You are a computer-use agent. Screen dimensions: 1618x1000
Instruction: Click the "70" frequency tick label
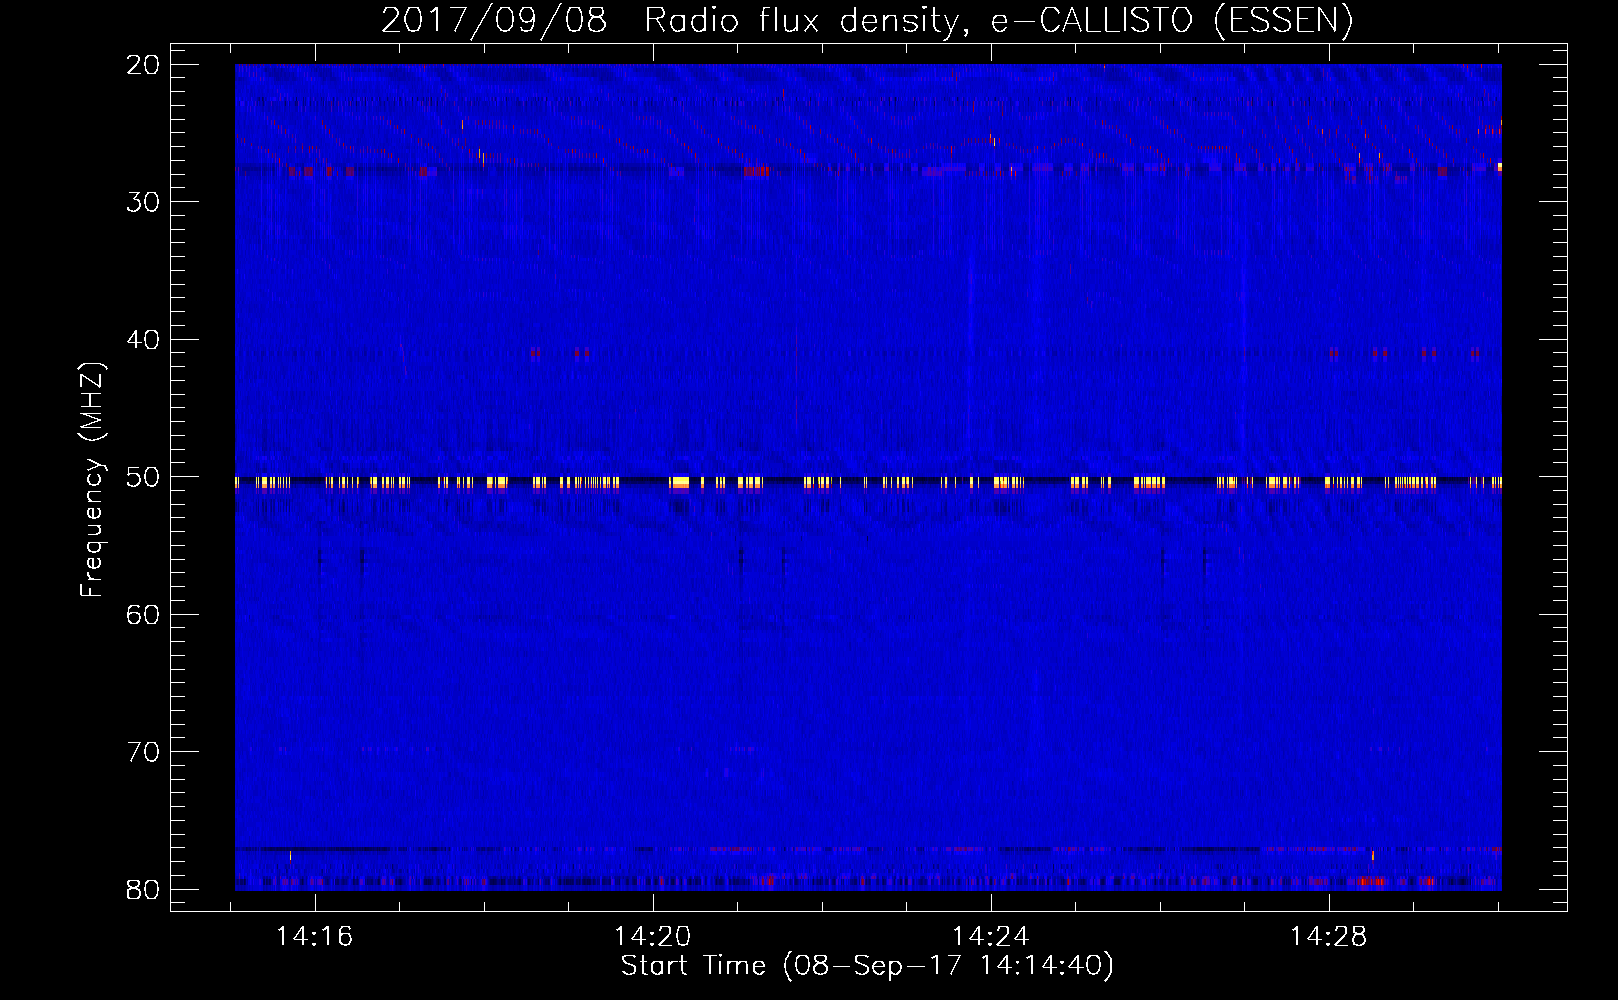[143, 752]
